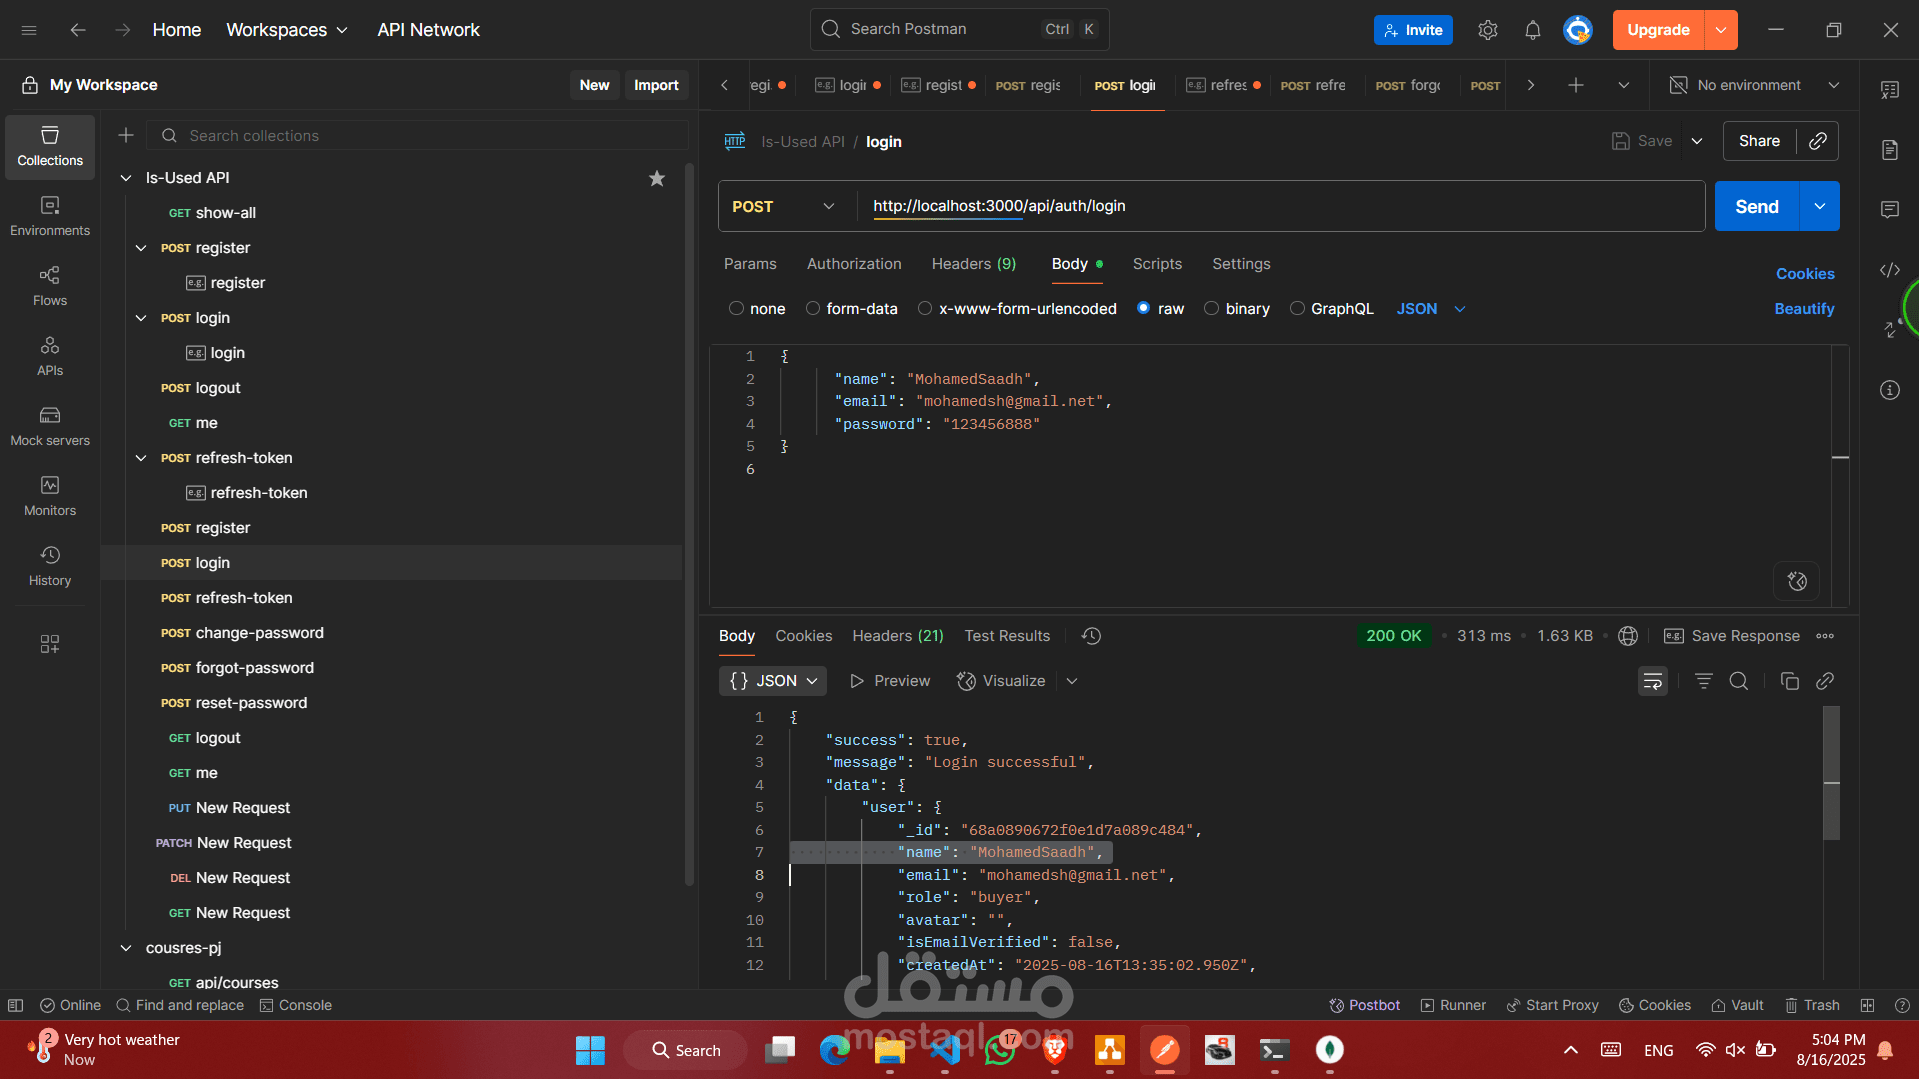Image resolution: width=1919 pixels, height=1079 pixels.
Task: Open the Test Results tab
Action: (1007, 636)
